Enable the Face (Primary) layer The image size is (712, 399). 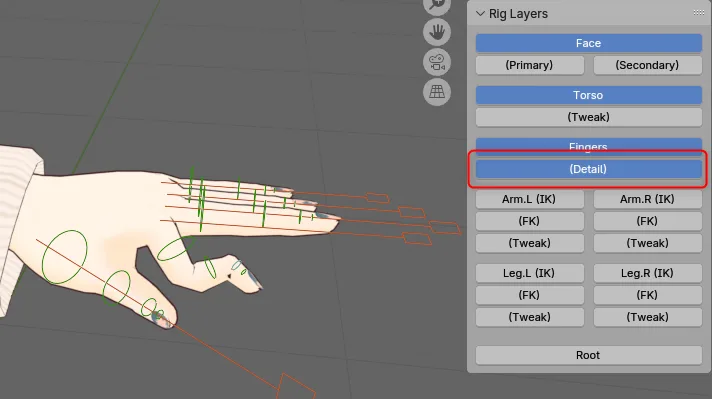tap(529, 65)
